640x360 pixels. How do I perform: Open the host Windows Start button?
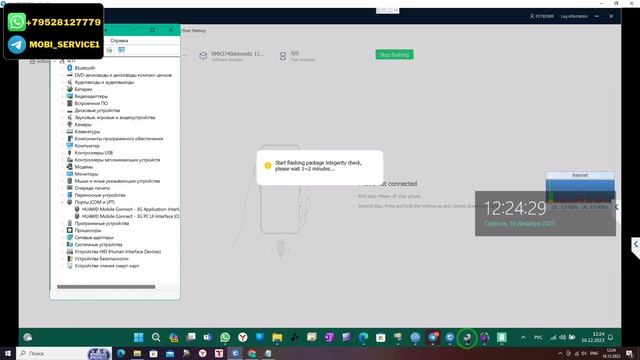pyautogui.click(x=7, y=353)
